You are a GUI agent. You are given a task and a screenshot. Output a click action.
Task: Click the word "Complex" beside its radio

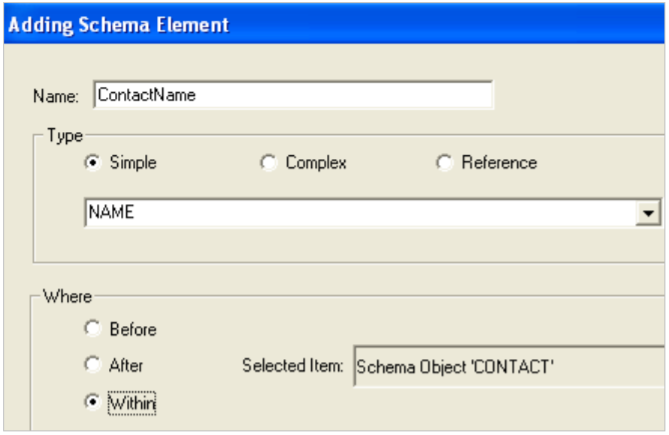tap(315, 163)
